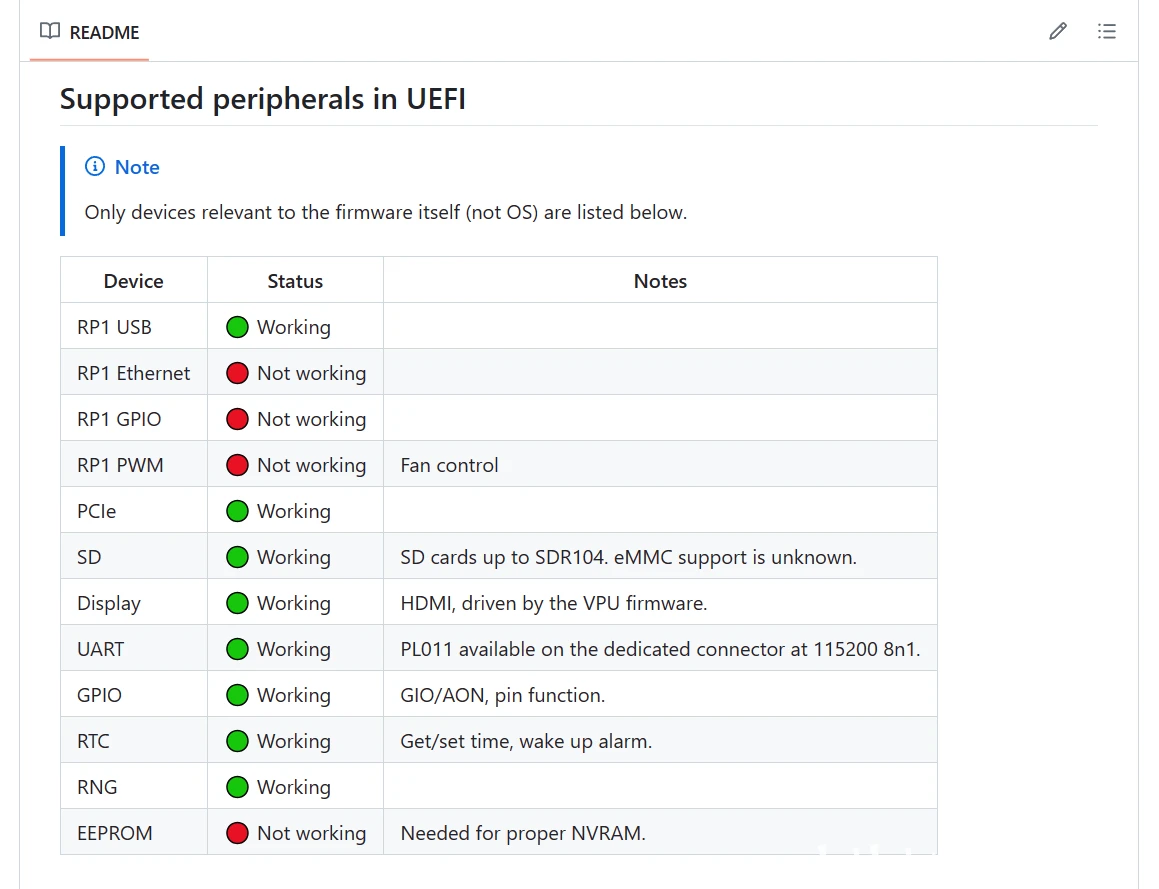Click "Working" text in the RTC row
Screen dimensions: 1159x889
pyautogui.click(x=293, y=741)
